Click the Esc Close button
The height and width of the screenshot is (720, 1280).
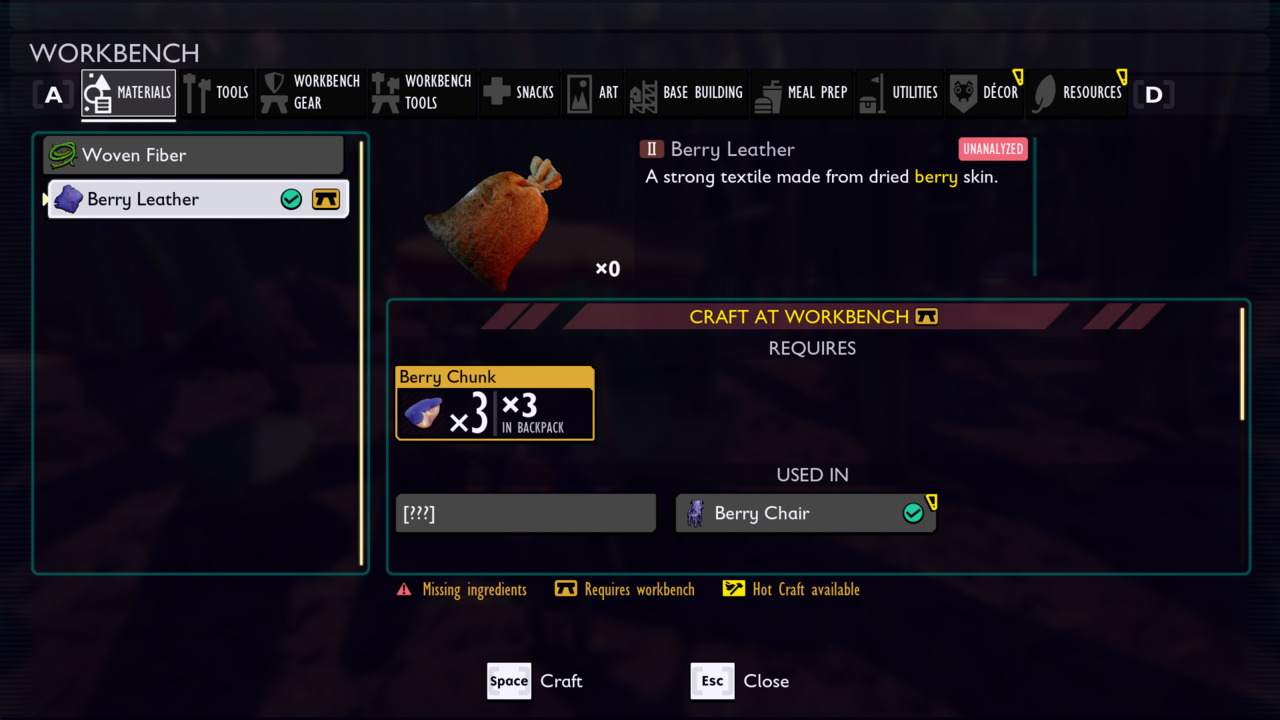pos(740,681)
